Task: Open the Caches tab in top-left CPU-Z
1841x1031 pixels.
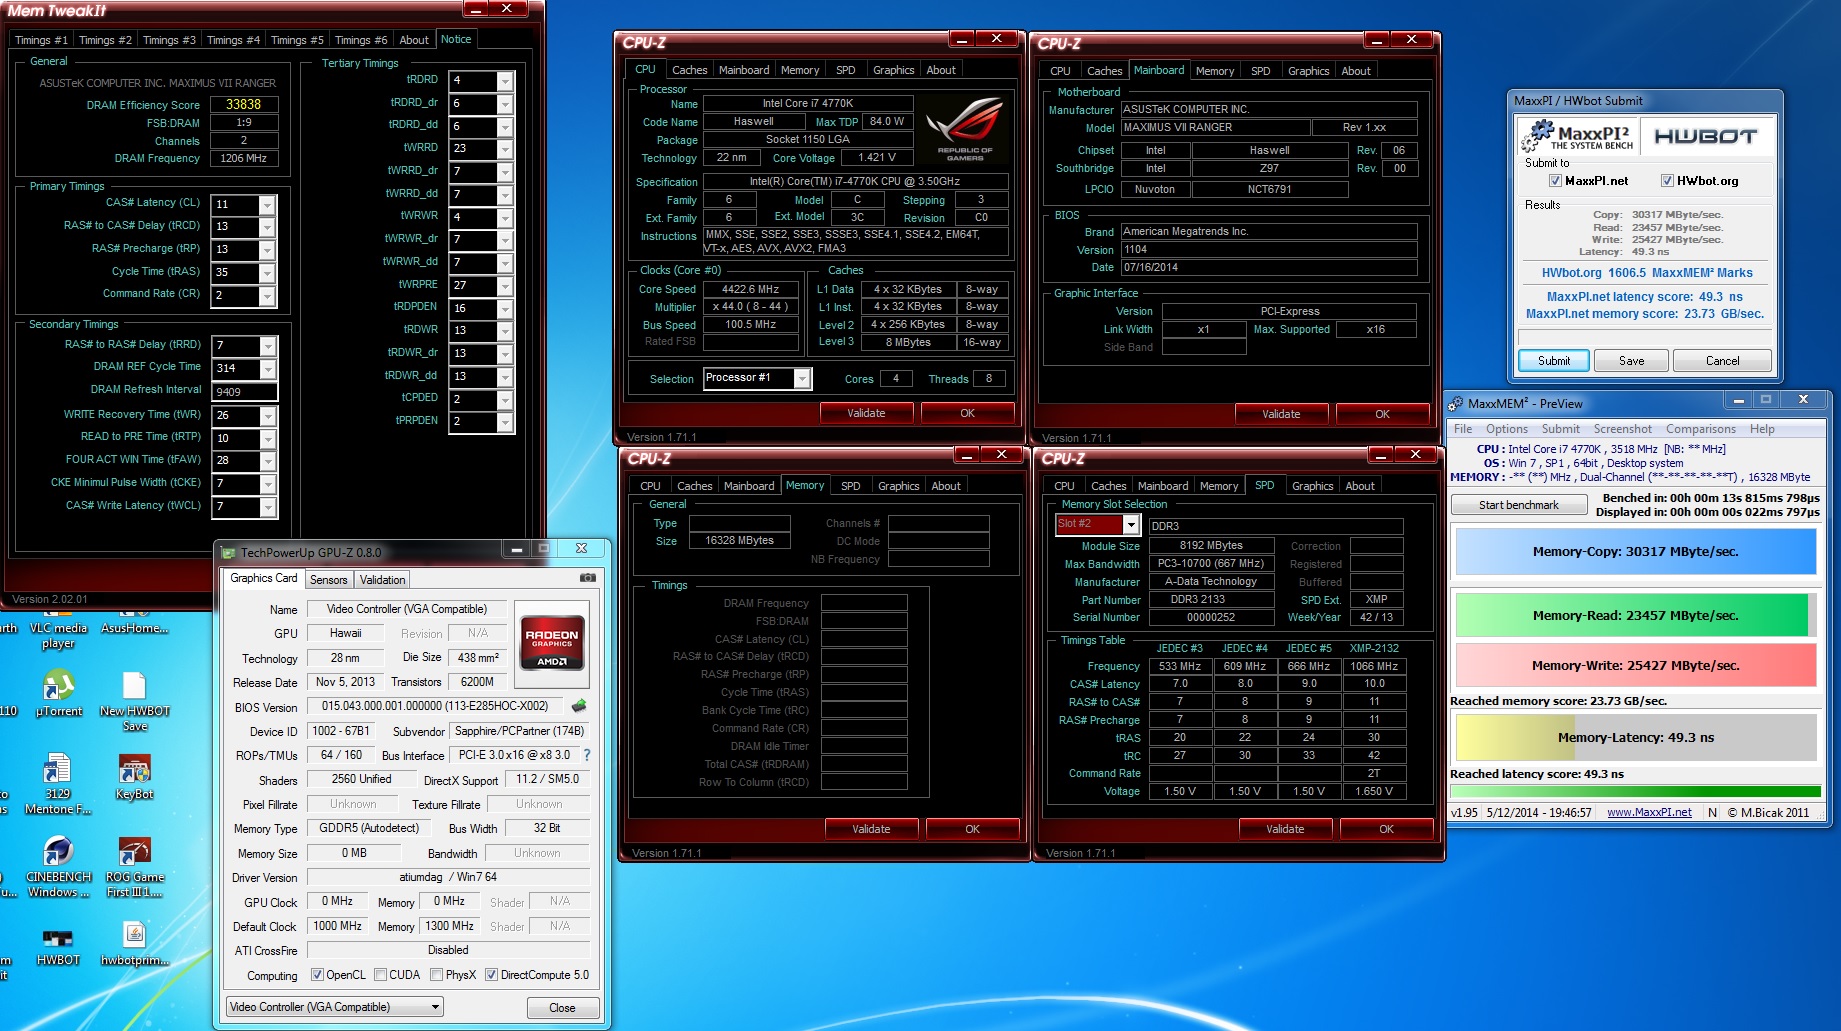Action: pos(689,70)
